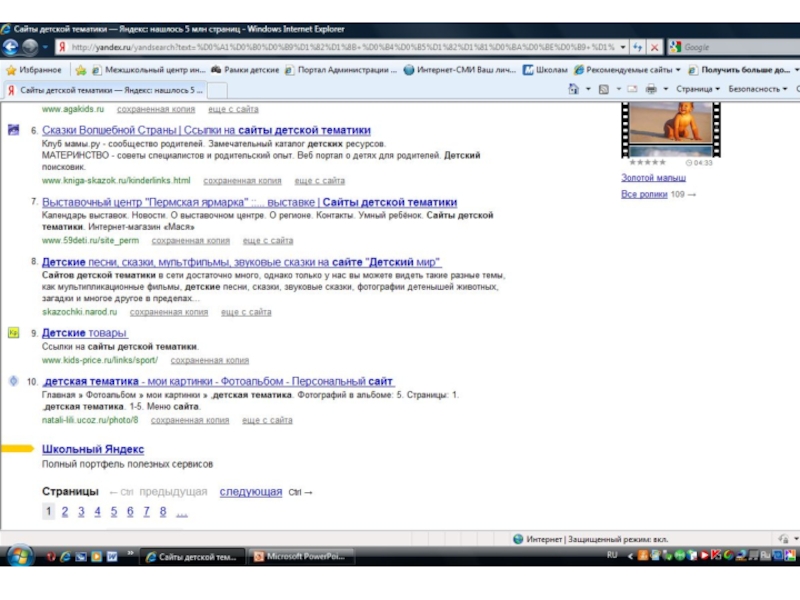Screen dimensions: 800x600
Task: Click in the Google search box
Action: [x=735, y=47]
